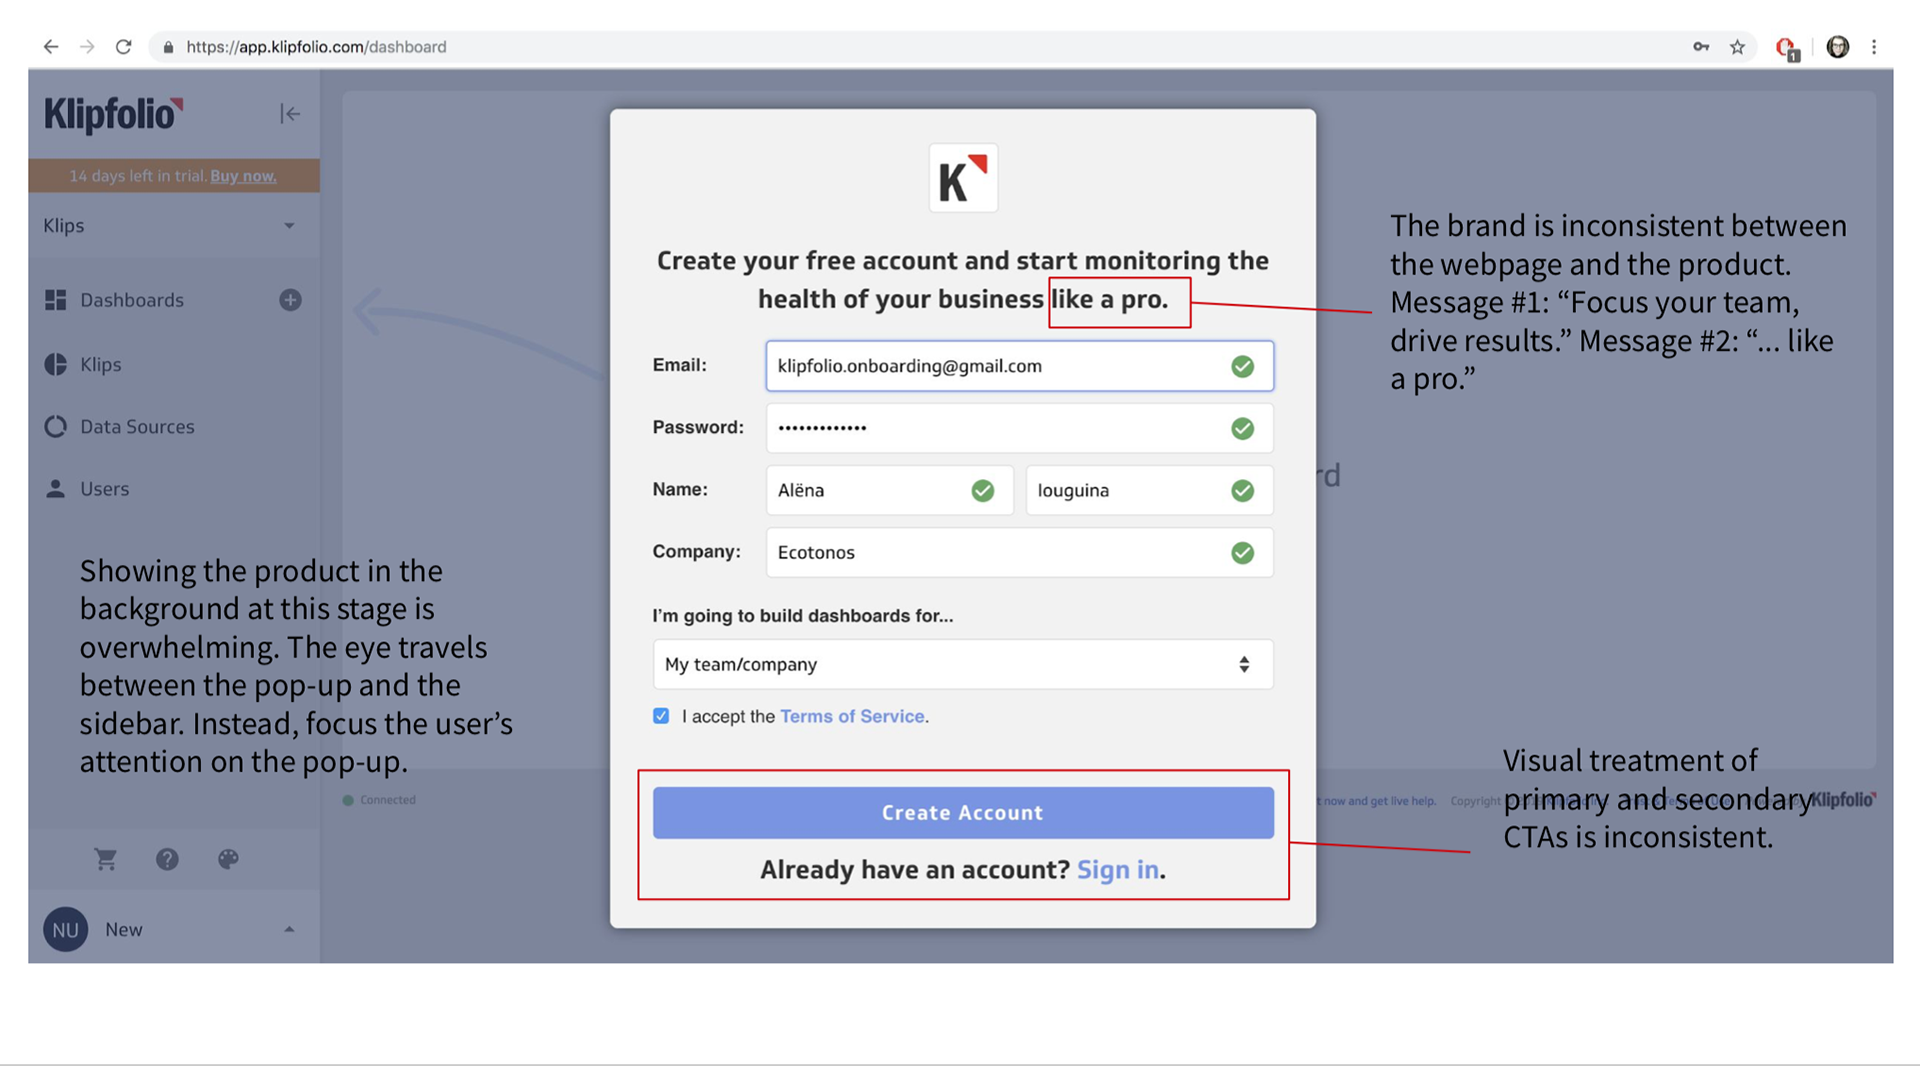This screenshot has width=1920, height=1066.
Task: Open the browser three-dot menu
Action: pyautogui.click(x=1874, y=47)
